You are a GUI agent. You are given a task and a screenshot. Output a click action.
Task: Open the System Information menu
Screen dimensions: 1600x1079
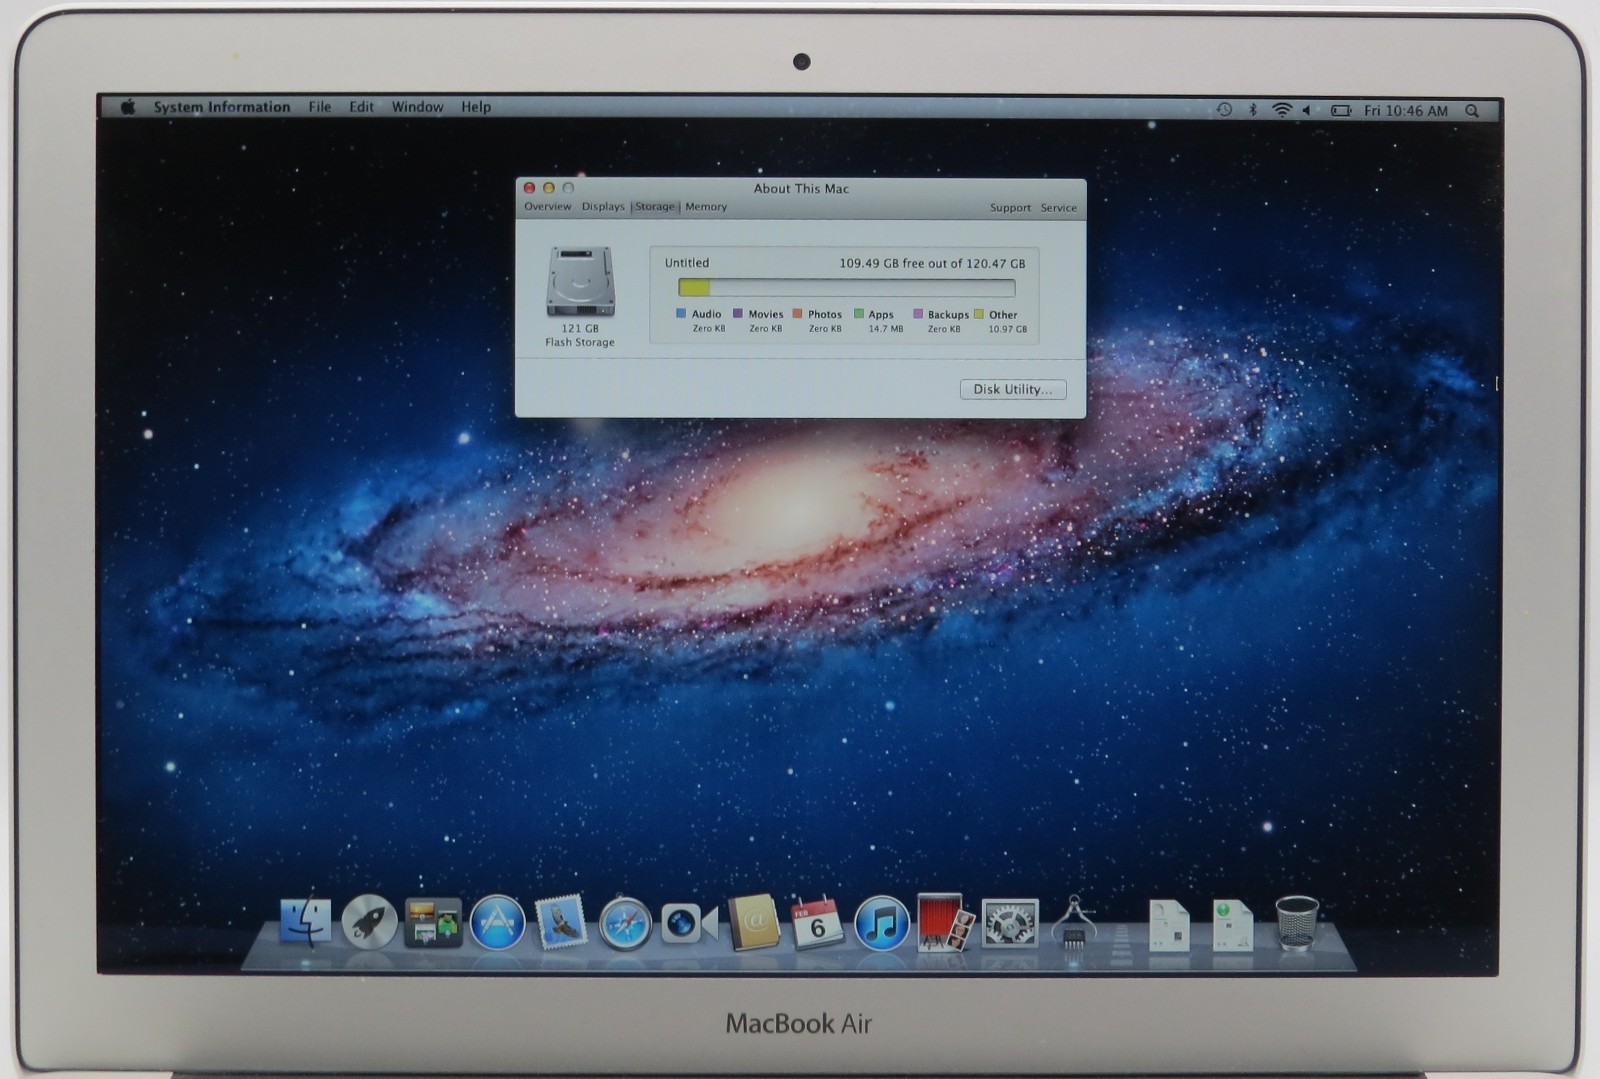coord(222,107)
